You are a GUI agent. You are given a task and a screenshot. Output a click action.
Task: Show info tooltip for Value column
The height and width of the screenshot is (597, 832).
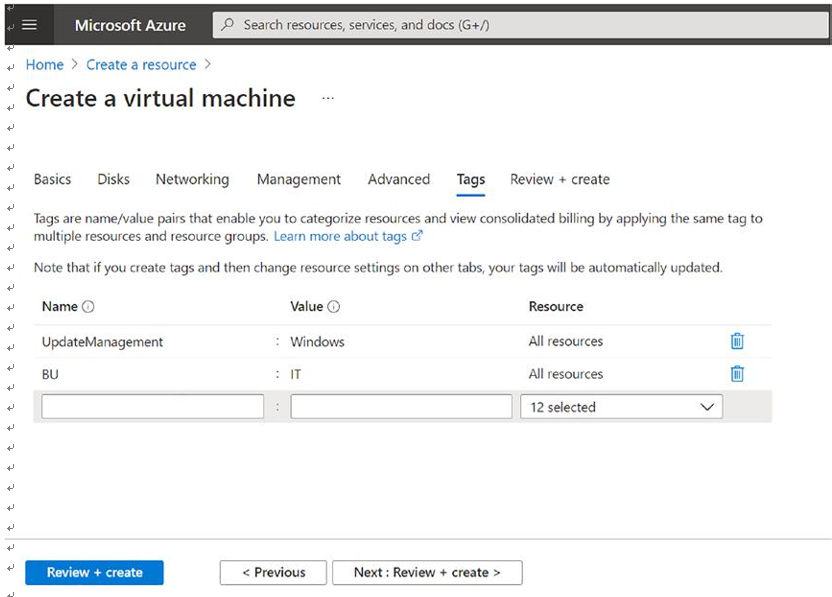coord(333,306)
